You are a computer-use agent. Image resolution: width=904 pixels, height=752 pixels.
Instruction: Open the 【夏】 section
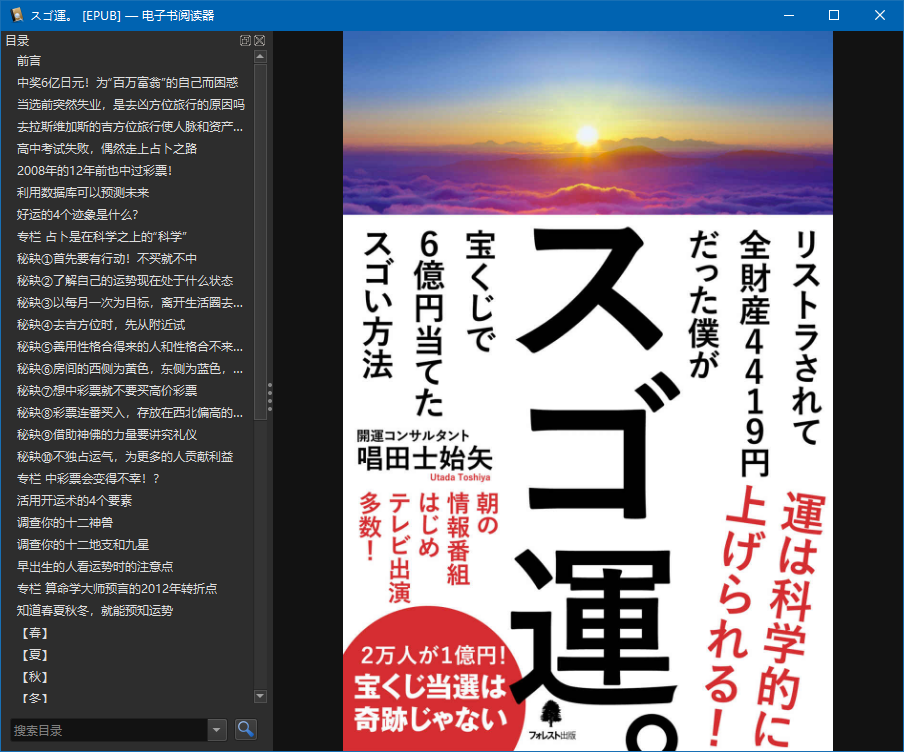[x=34, y=655]
